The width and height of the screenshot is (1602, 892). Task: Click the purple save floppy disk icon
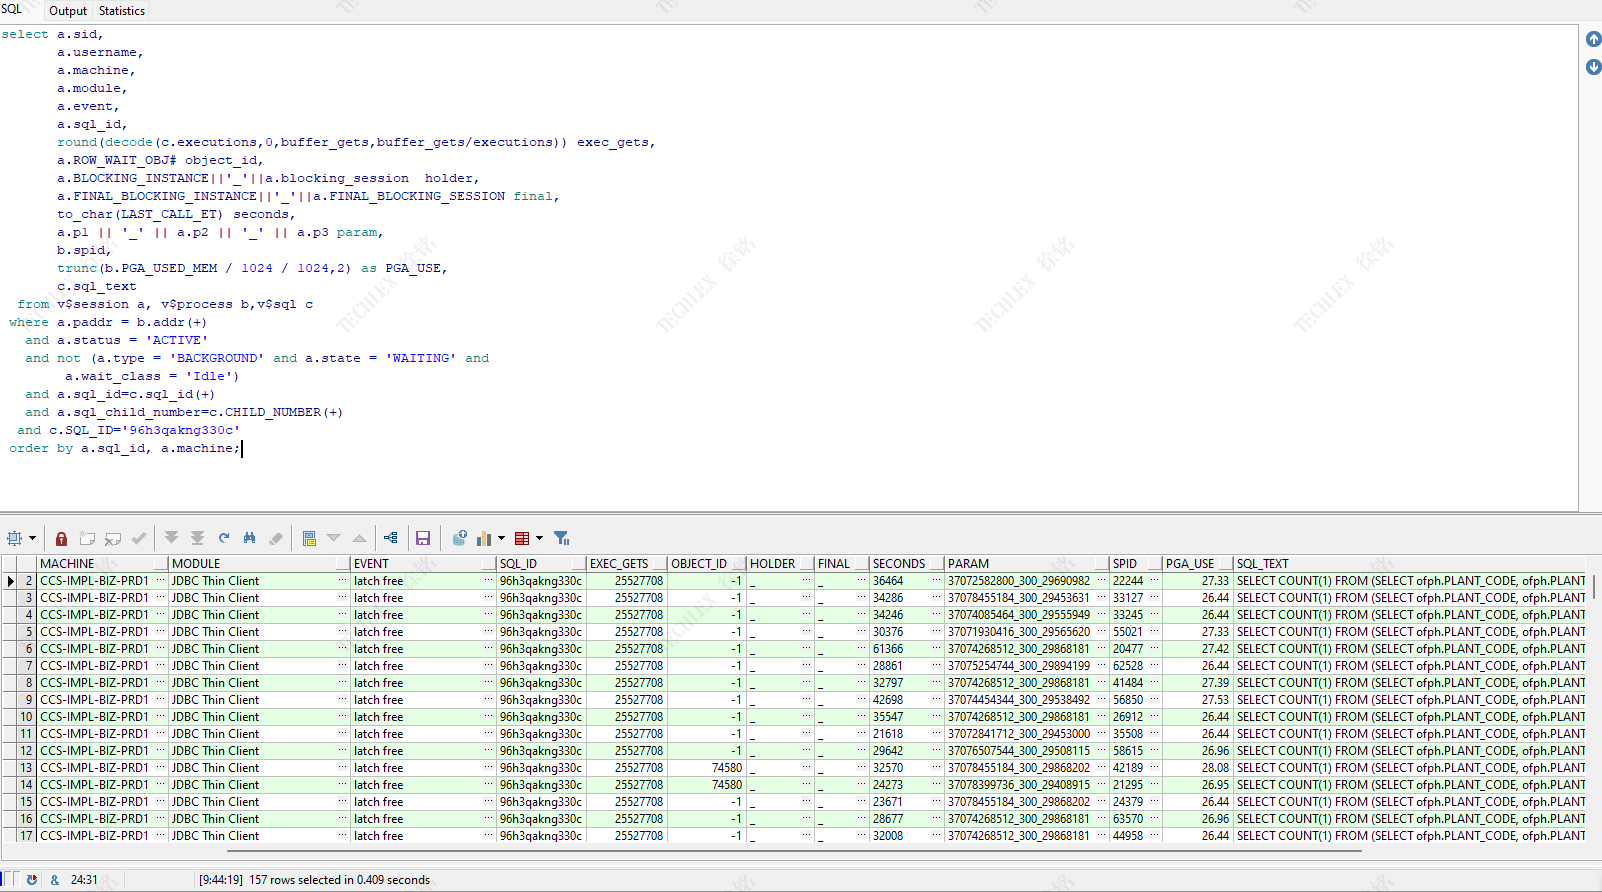423,538
